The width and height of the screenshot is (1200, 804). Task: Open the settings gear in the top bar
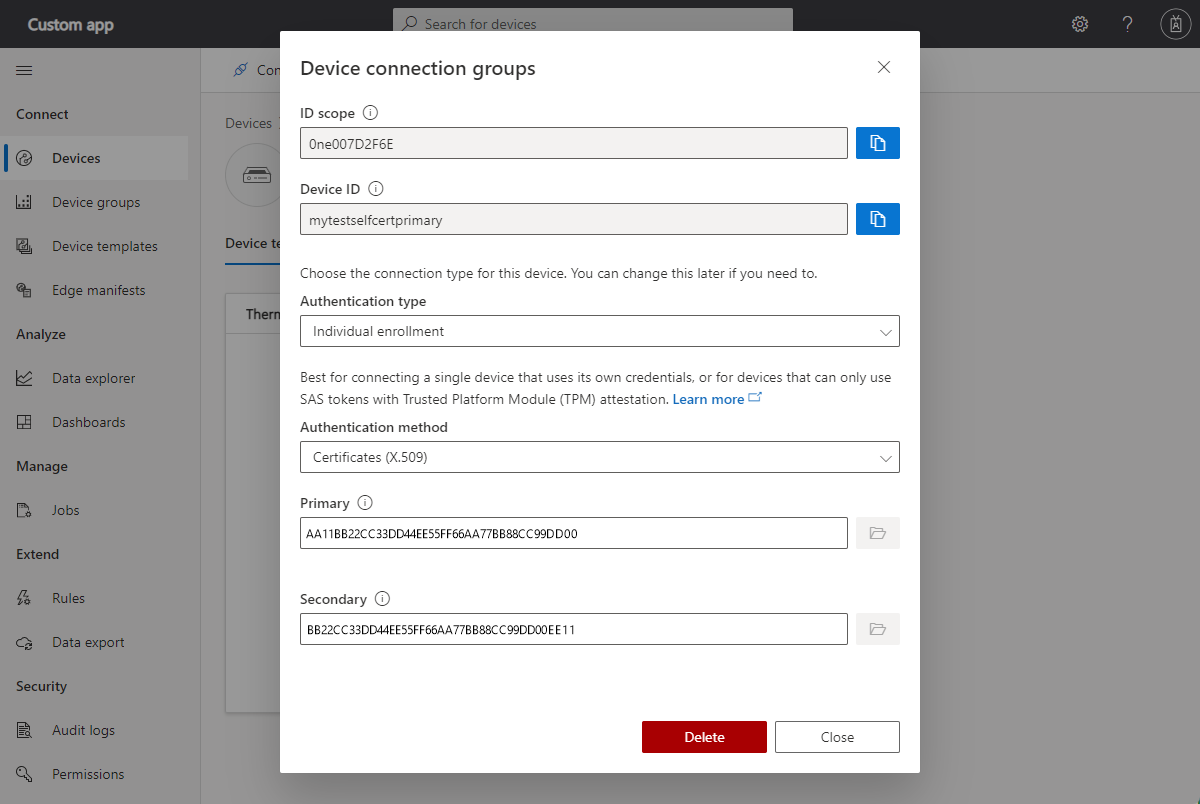[x=1079, y=23]
